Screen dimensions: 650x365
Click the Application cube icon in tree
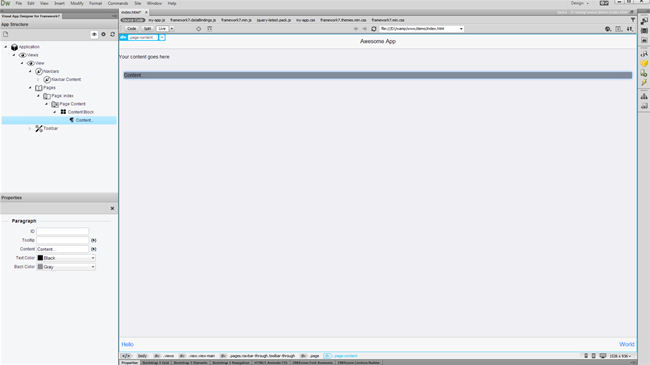tap(15, 47)
